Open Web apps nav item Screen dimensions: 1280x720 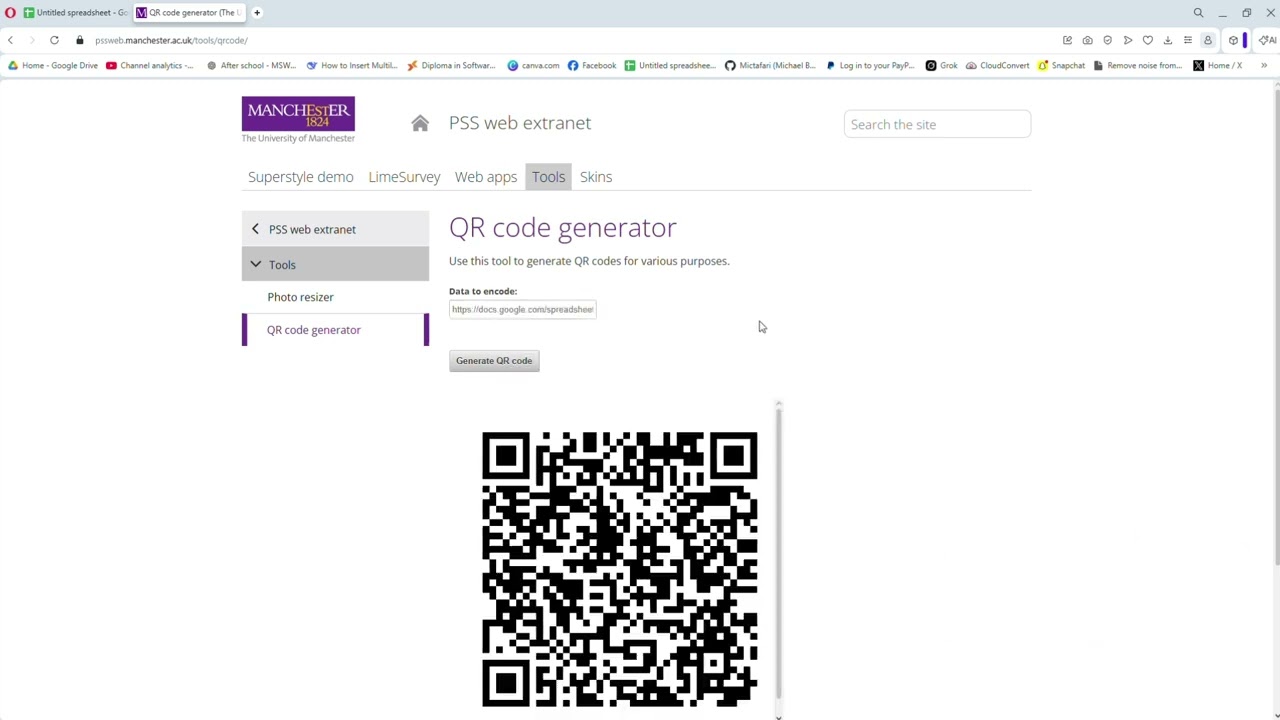[x=486, y=177]
